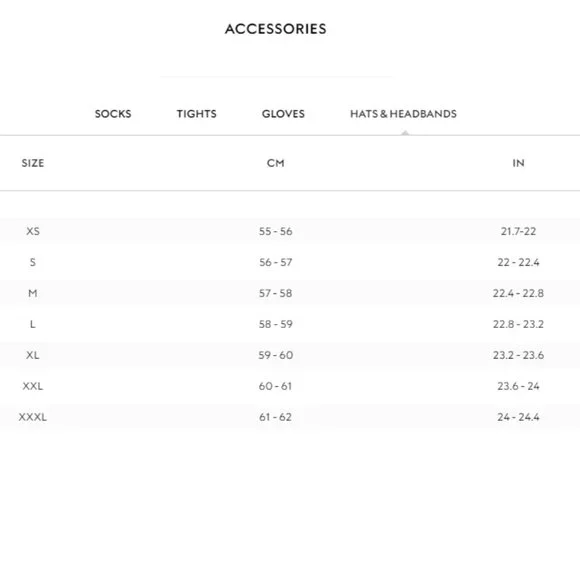
Task: Select the XS size row label
Action: point(33,231)
